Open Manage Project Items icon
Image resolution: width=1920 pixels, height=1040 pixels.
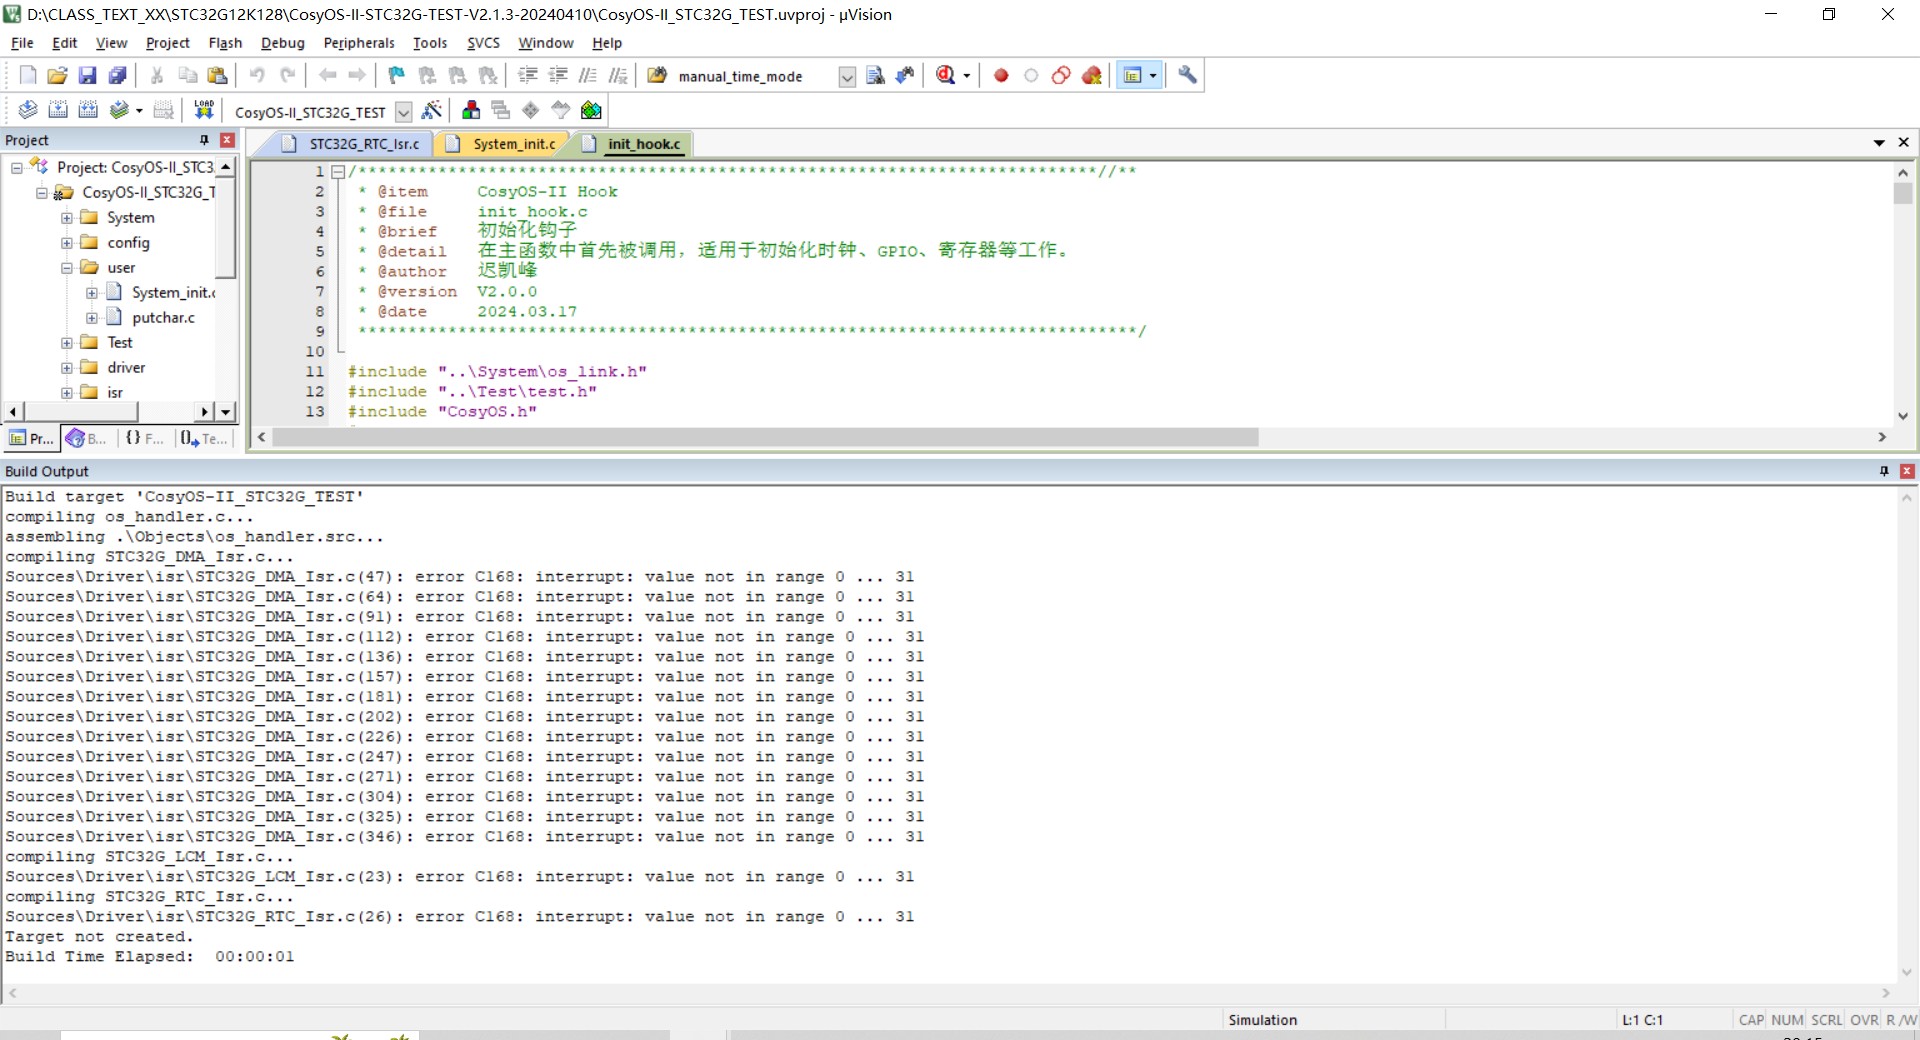click(x=471, y=111)
